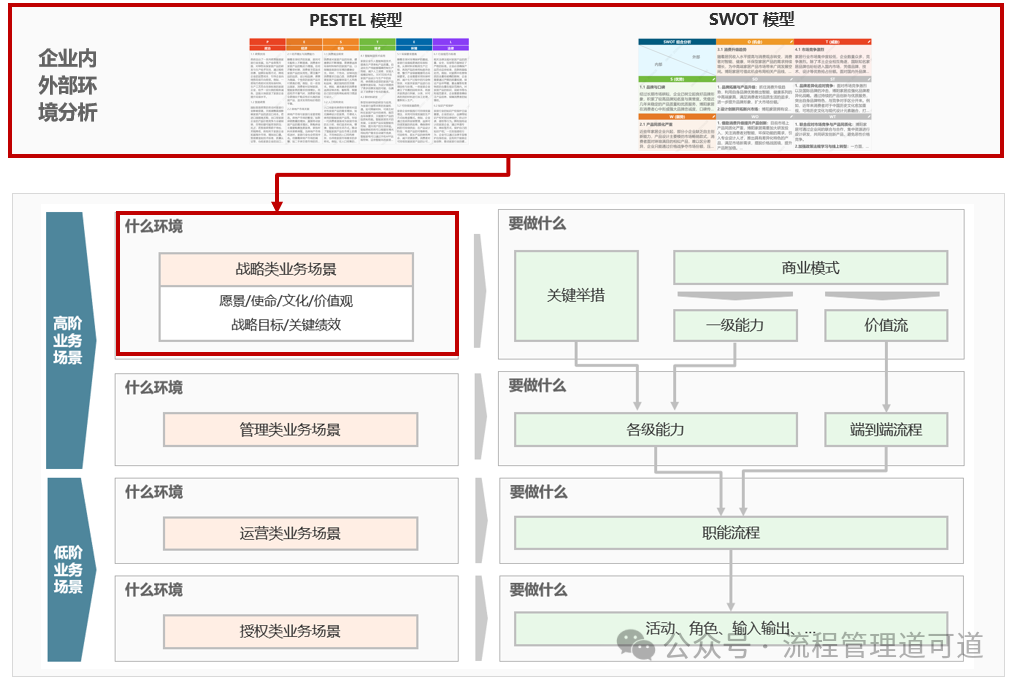Viewport: 1016px width, 687px height.
Task: Open the PESTEL model table thumbnail
Action: (358, 95)
